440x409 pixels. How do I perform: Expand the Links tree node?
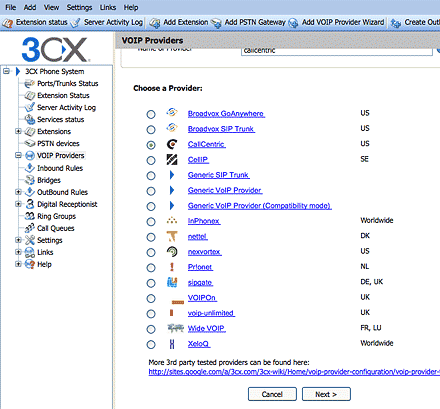point(18,252)
